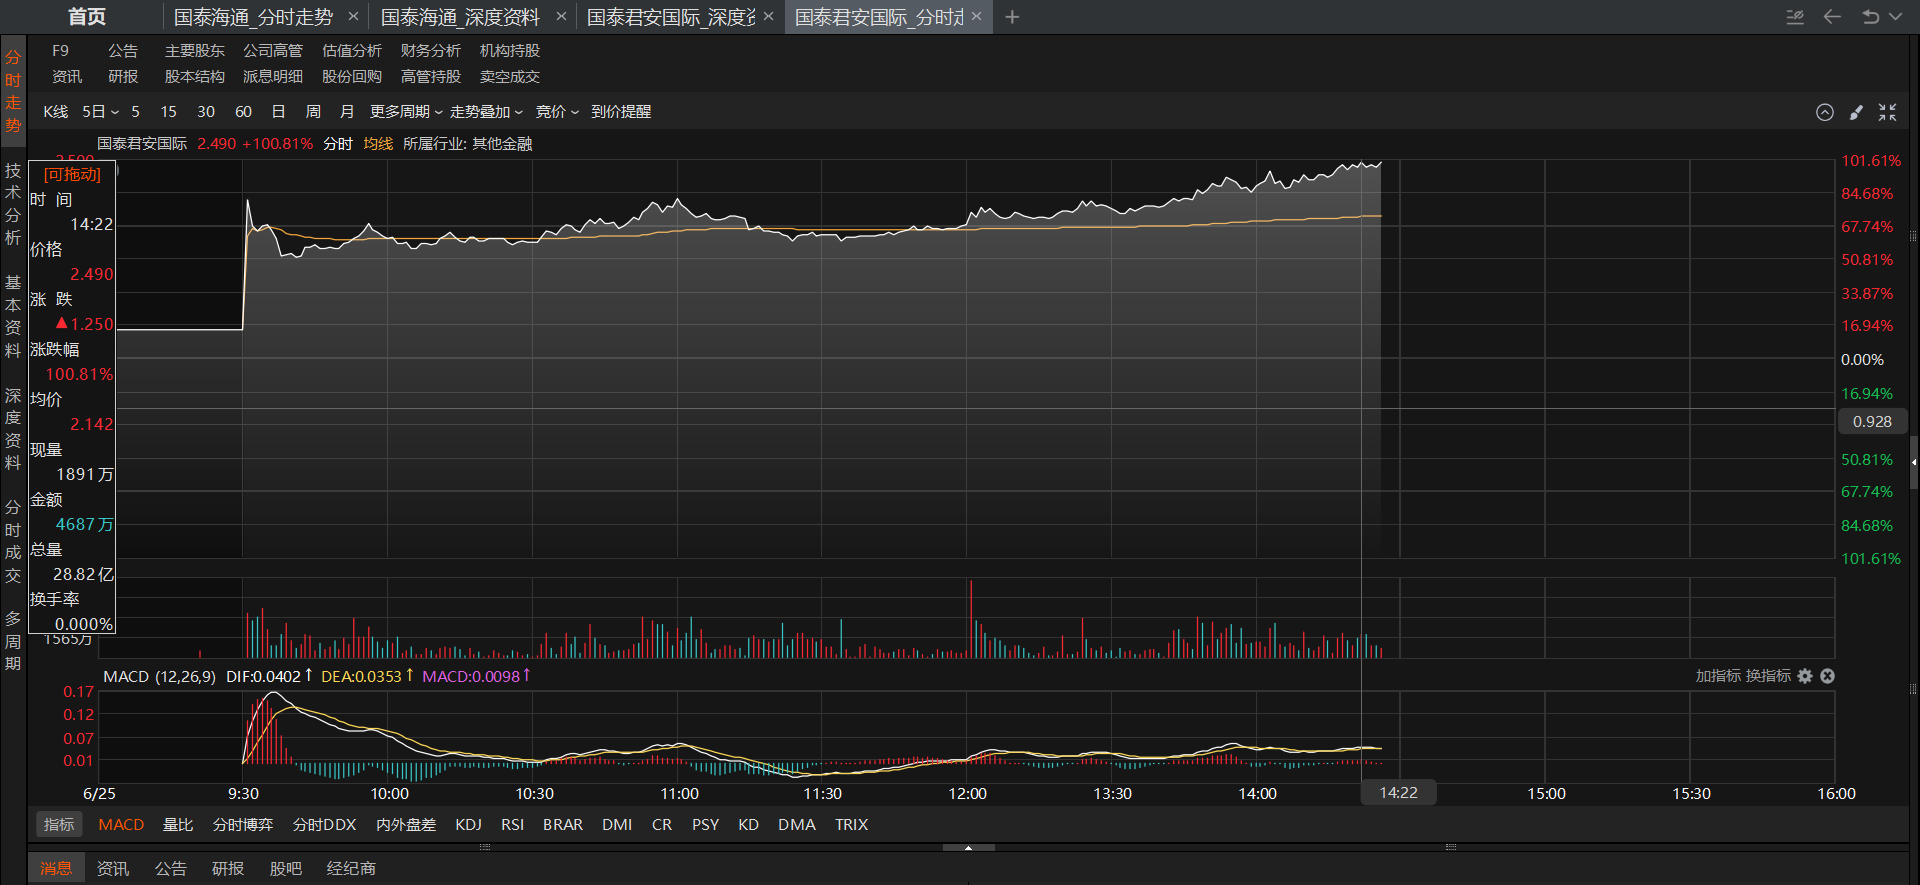Close the 国泰海通_分时走势 tab
This screenshot has width=1920, height=885.
353,17
